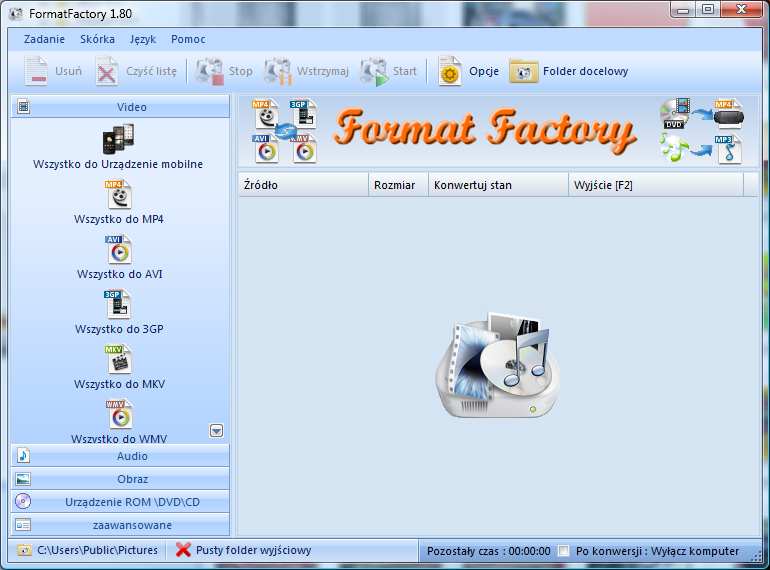Click the Konwertuj stan column header
Screen dimensions: 770x570
[x=498, y=185]
